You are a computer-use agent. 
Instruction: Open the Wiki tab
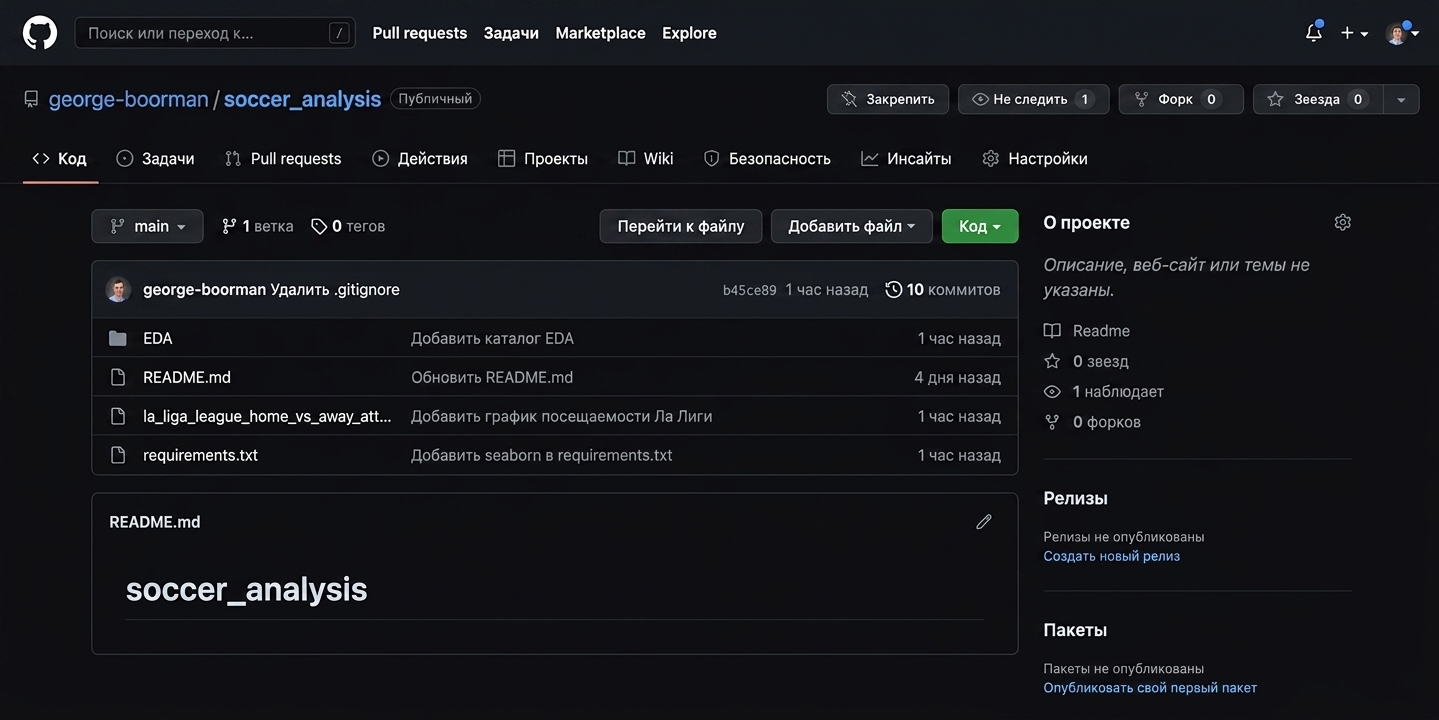click(x=646, y=158)
